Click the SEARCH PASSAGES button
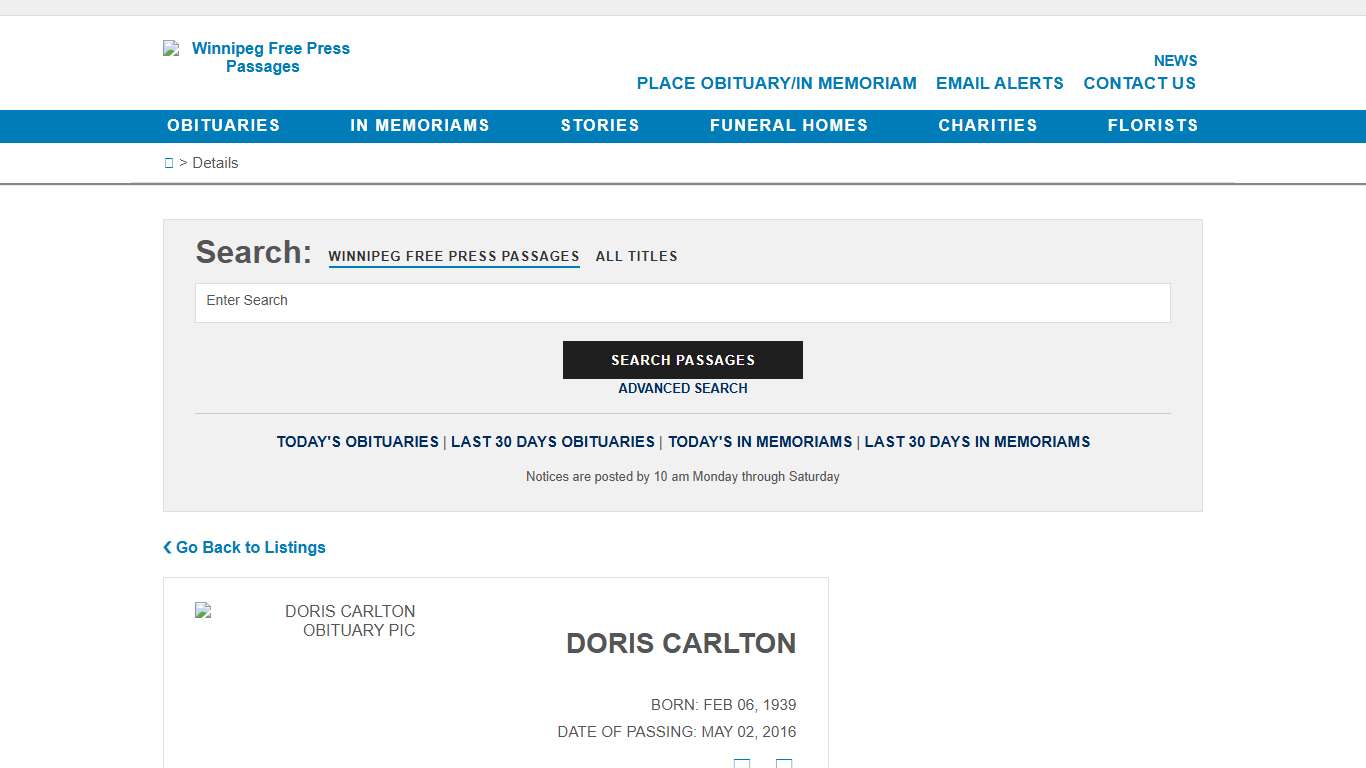1366x768 pixels. pyautogui.click(x=683, y=360)
